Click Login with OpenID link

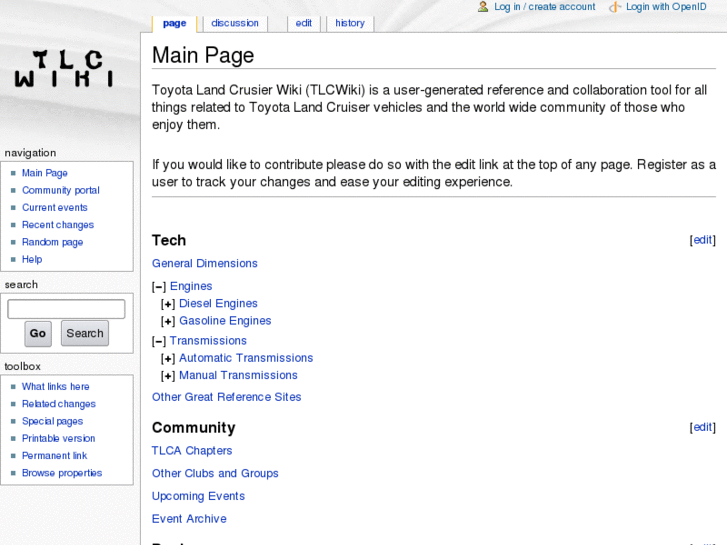point(666,7)
